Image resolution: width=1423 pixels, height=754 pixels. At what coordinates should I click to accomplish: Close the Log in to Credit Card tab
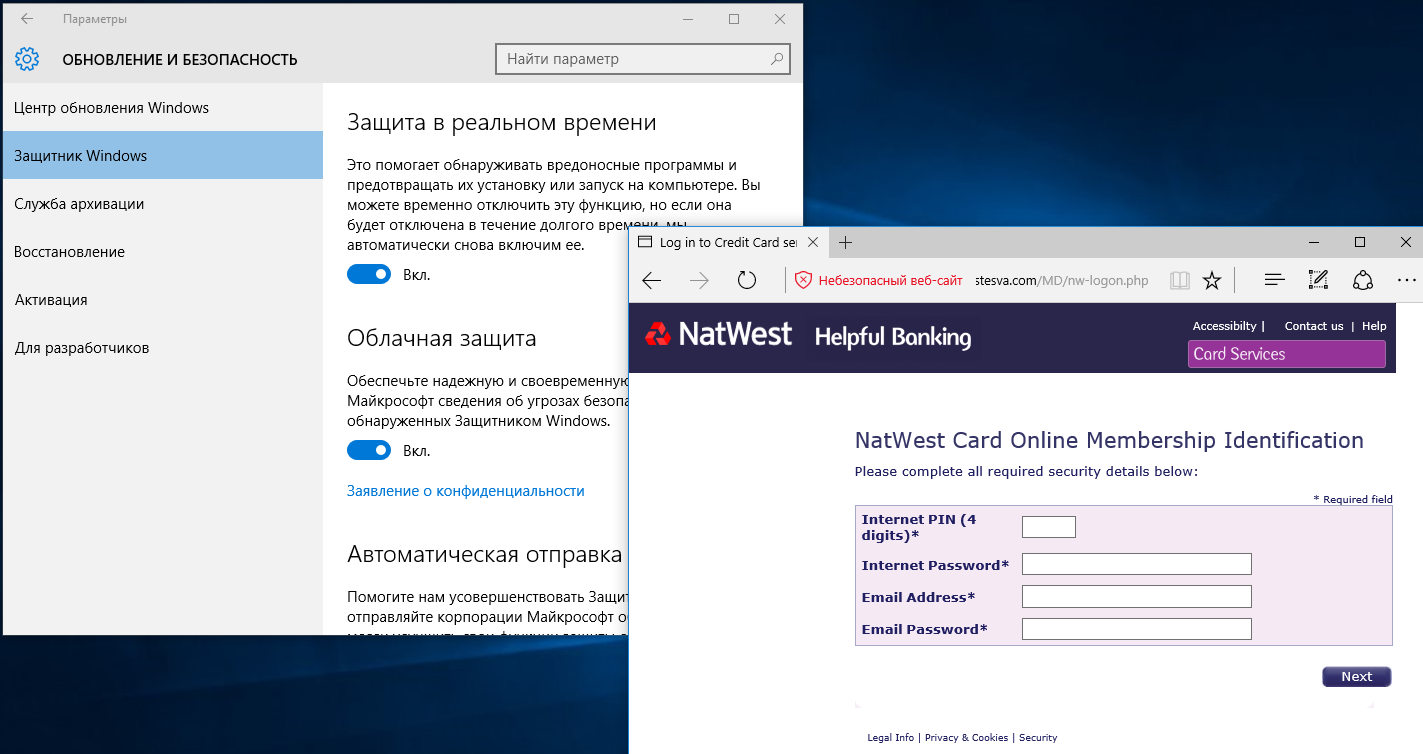point(813,243)
